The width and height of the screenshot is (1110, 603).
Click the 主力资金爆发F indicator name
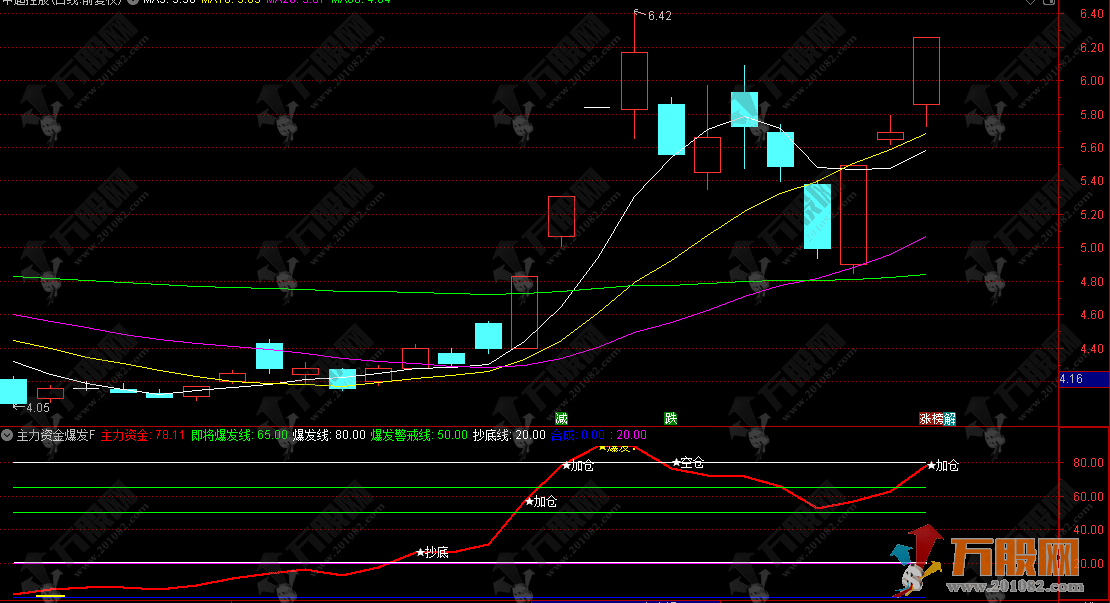55,435
